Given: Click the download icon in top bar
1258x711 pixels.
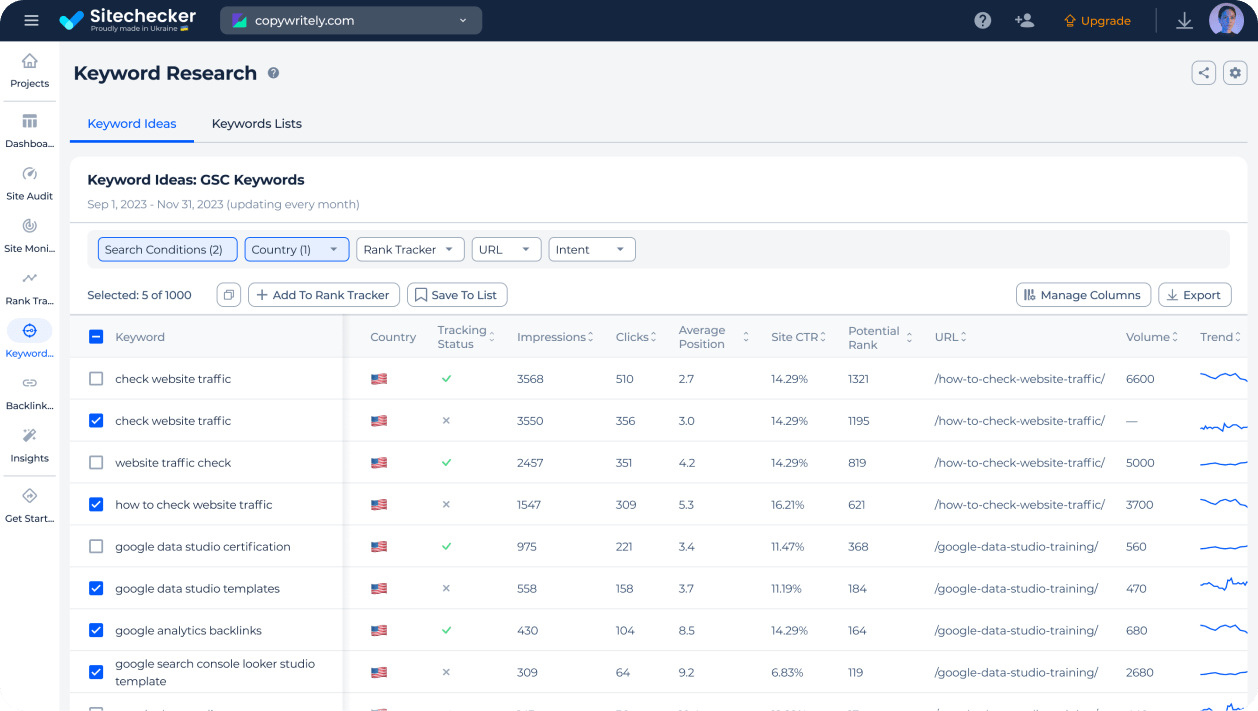Looking at the screenshot, I should 1184,20.
